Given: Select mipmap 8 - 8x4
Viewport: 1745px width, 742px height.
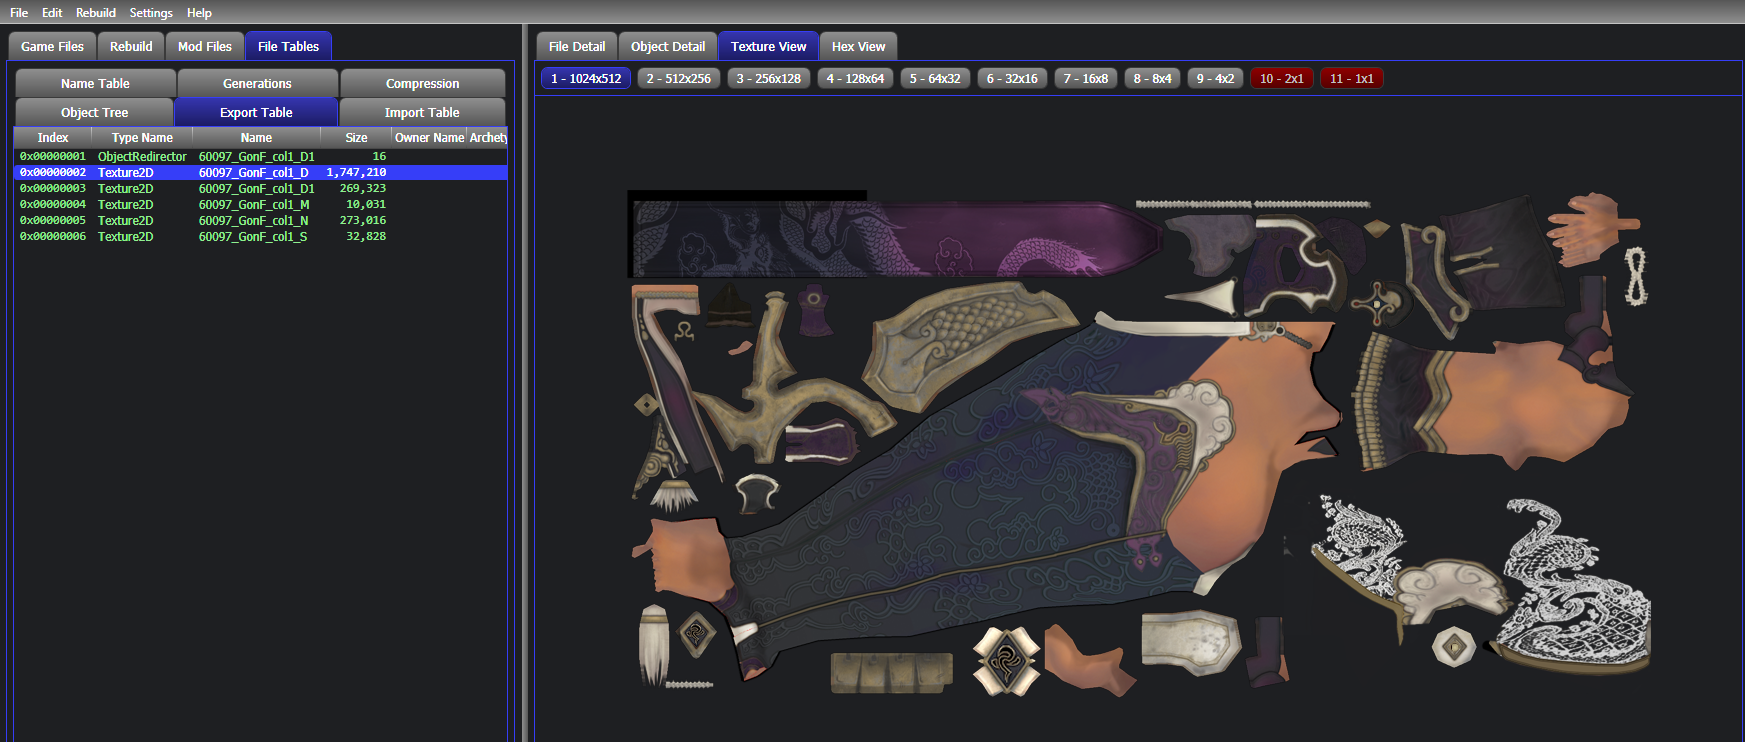Looking at the screenshot, I should (1153, 78).
